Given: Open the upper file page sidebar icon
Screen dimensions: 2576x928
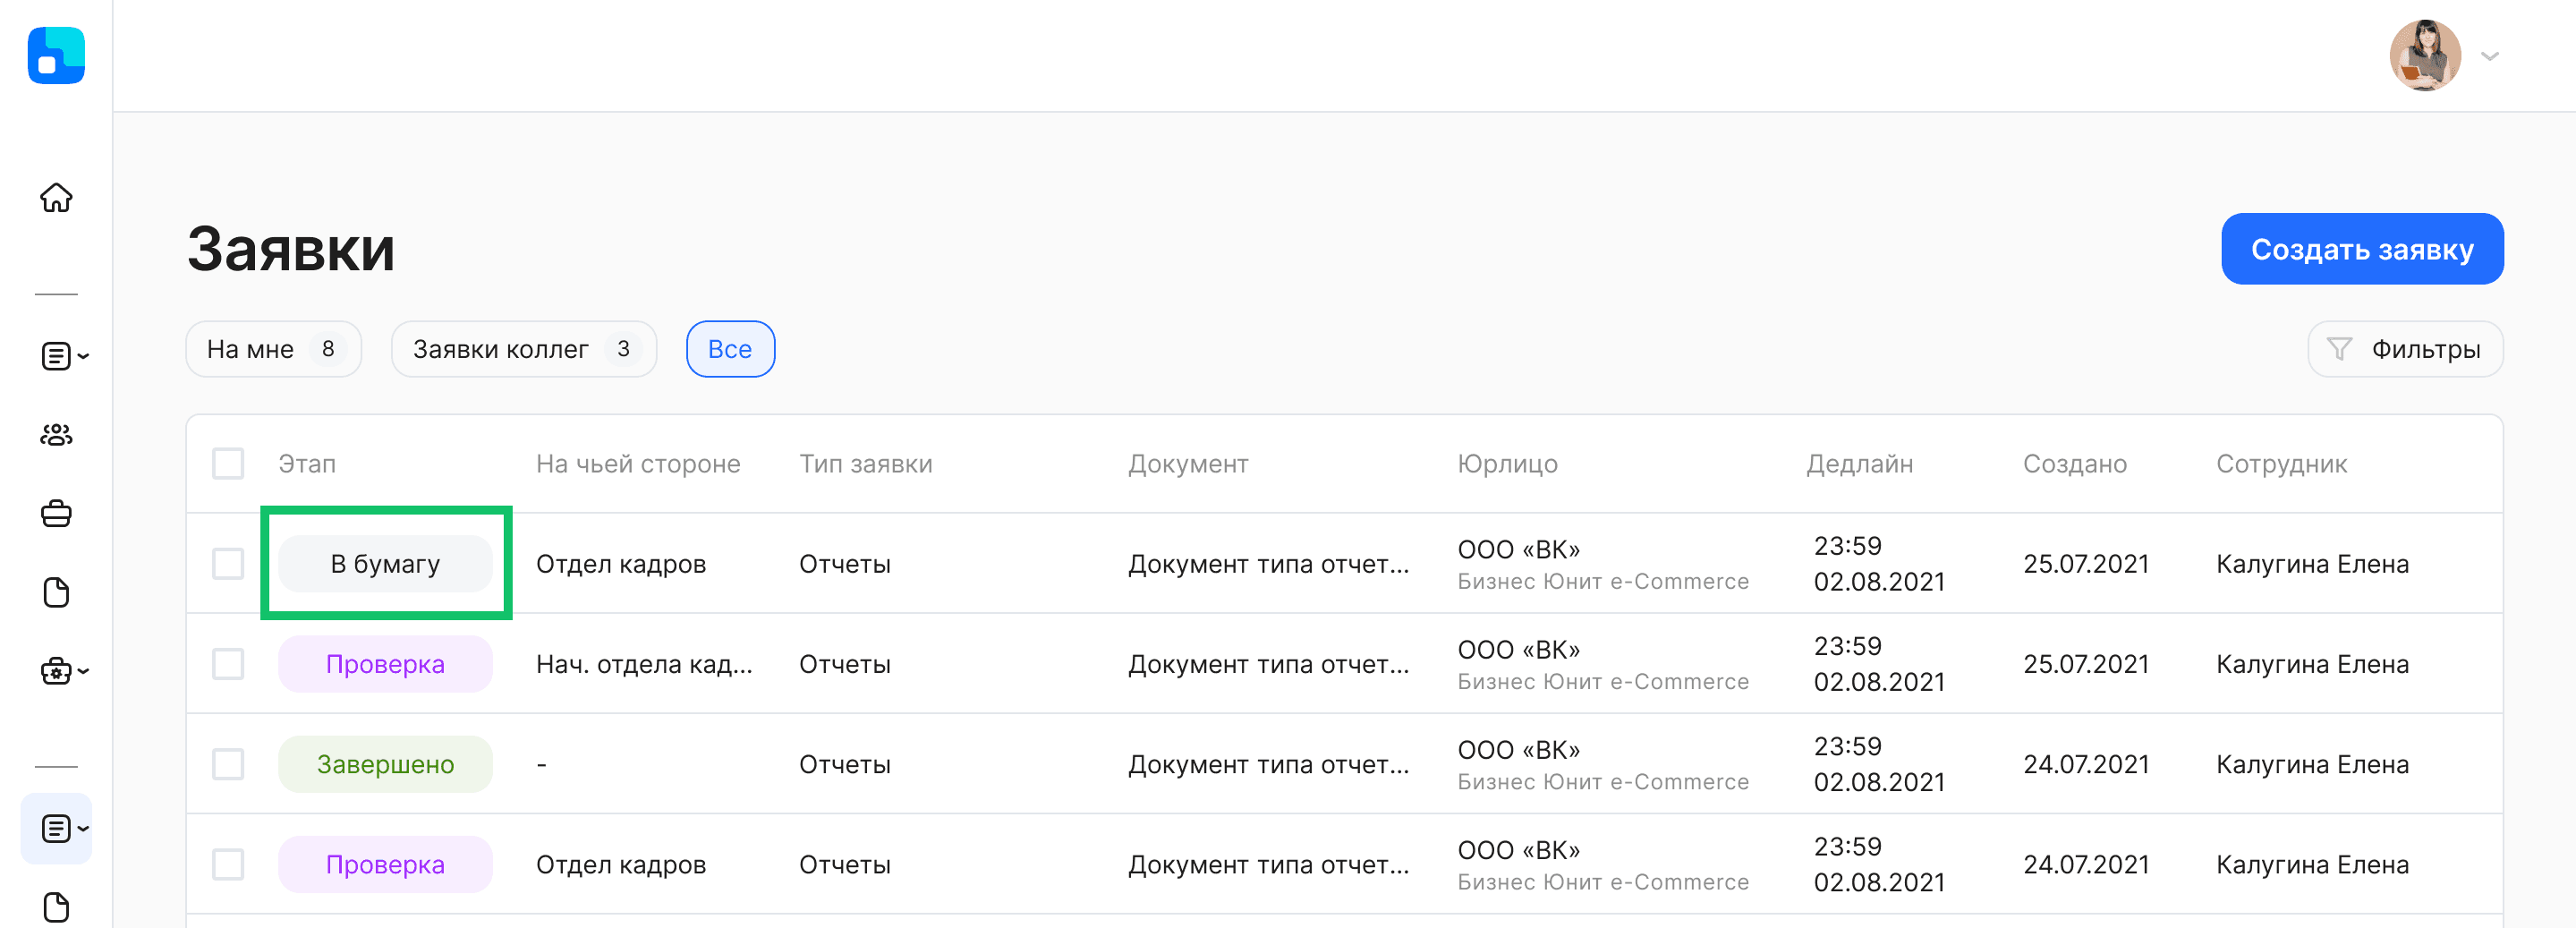Looking at the screenshot, I should tap(56, 593).
